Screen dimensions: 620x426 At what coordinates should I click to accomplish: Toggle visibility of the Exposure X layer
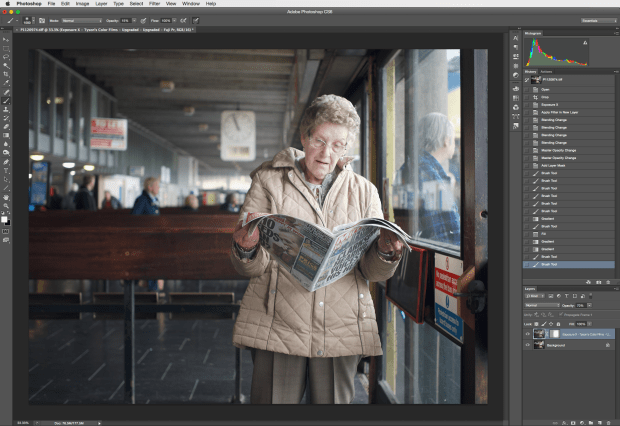click(528, 333)
